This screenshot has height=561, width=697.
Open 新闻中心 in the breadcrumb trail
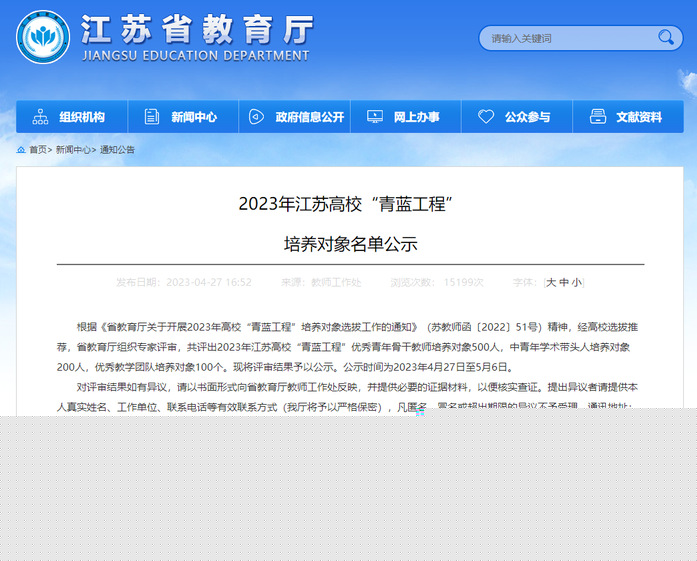[73, 150]
